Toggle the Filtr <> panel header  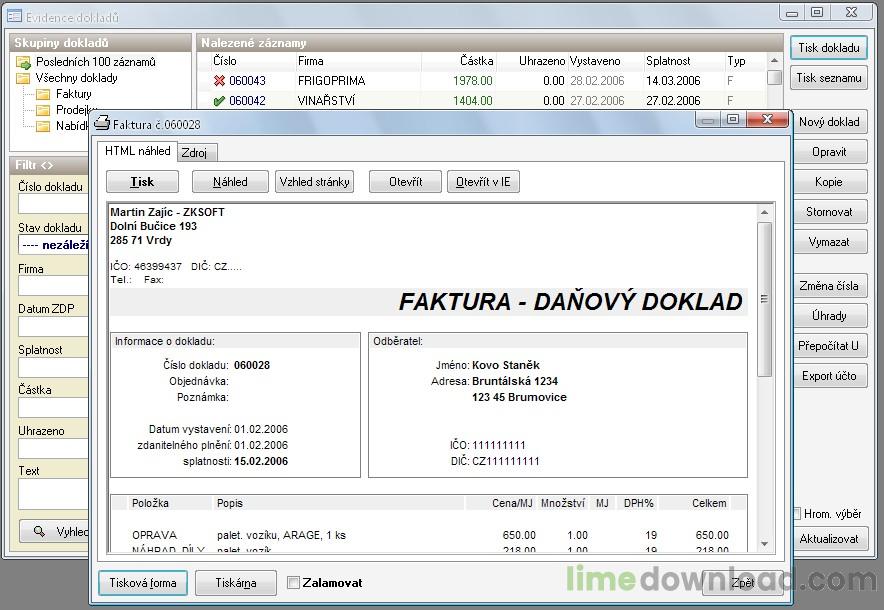click(49, 165)
